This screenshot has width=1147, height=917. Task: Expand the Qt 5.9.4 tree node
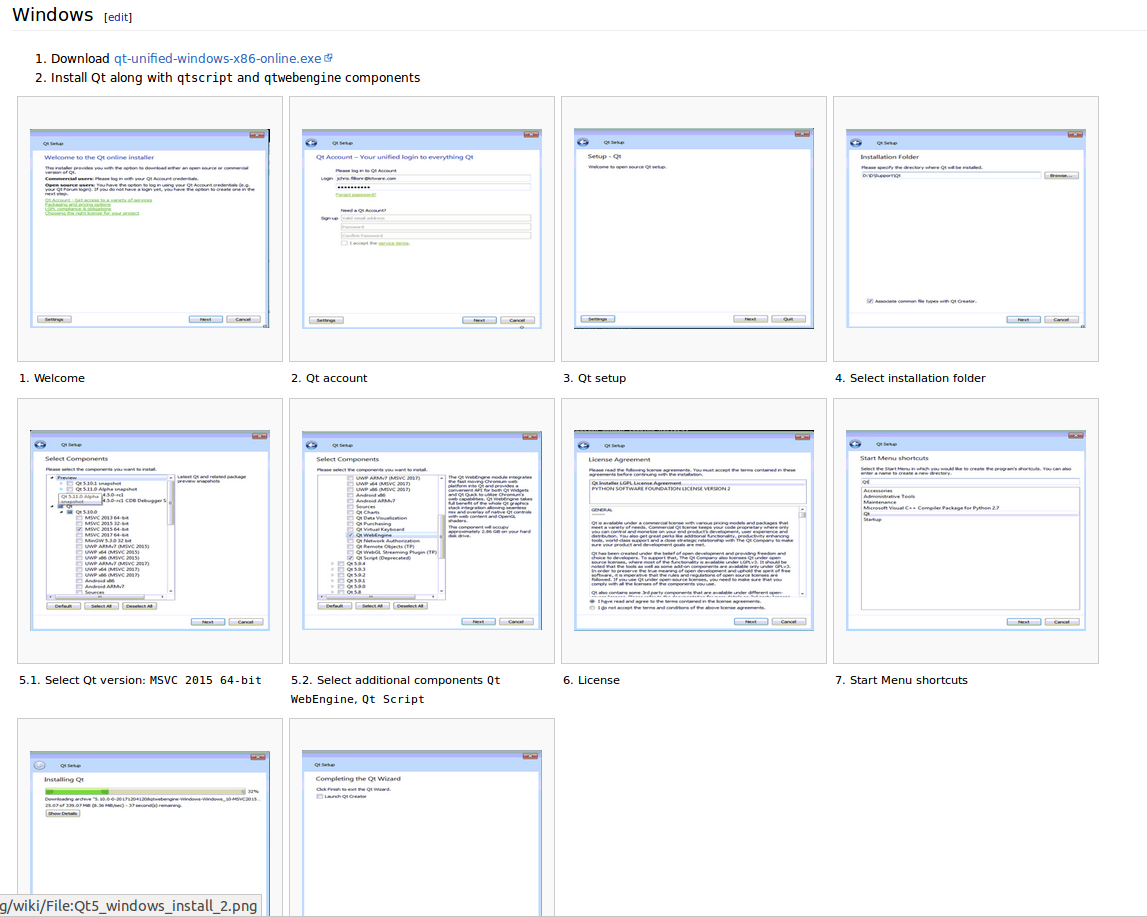click(332, 563)
